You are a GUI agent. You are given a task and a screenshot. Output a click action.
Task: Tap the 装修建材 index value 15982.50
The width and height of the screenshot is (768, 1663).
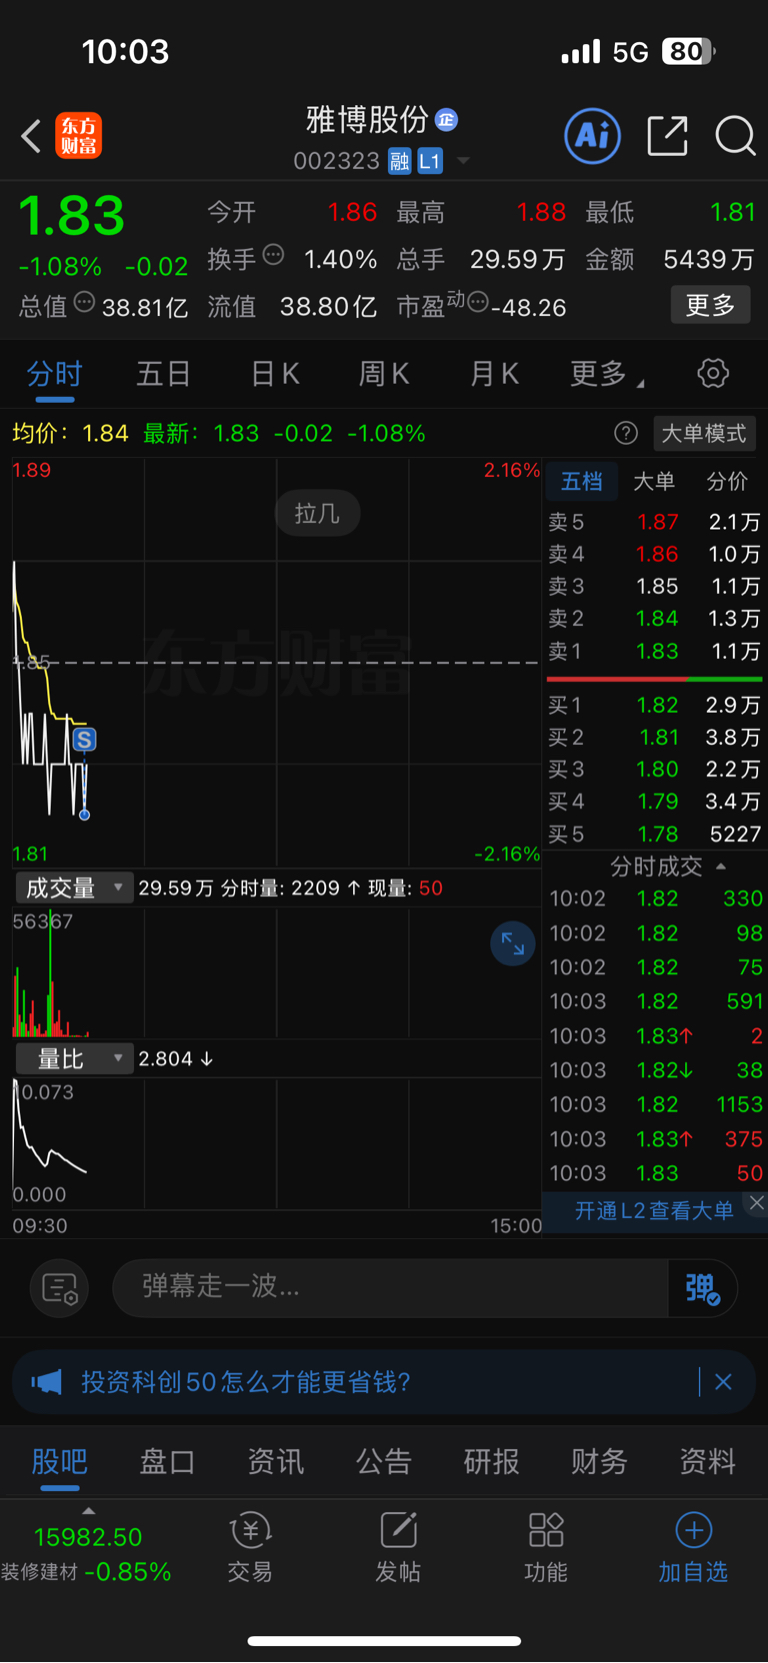[x=88, y=1537]
